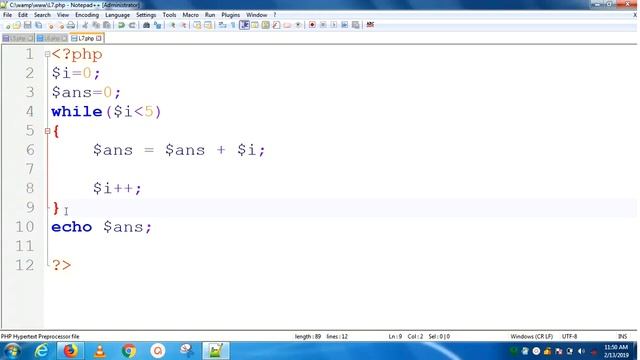Print the file with the Print icon
The height and width of the screenshot is (360, 640).
[71, 25]
